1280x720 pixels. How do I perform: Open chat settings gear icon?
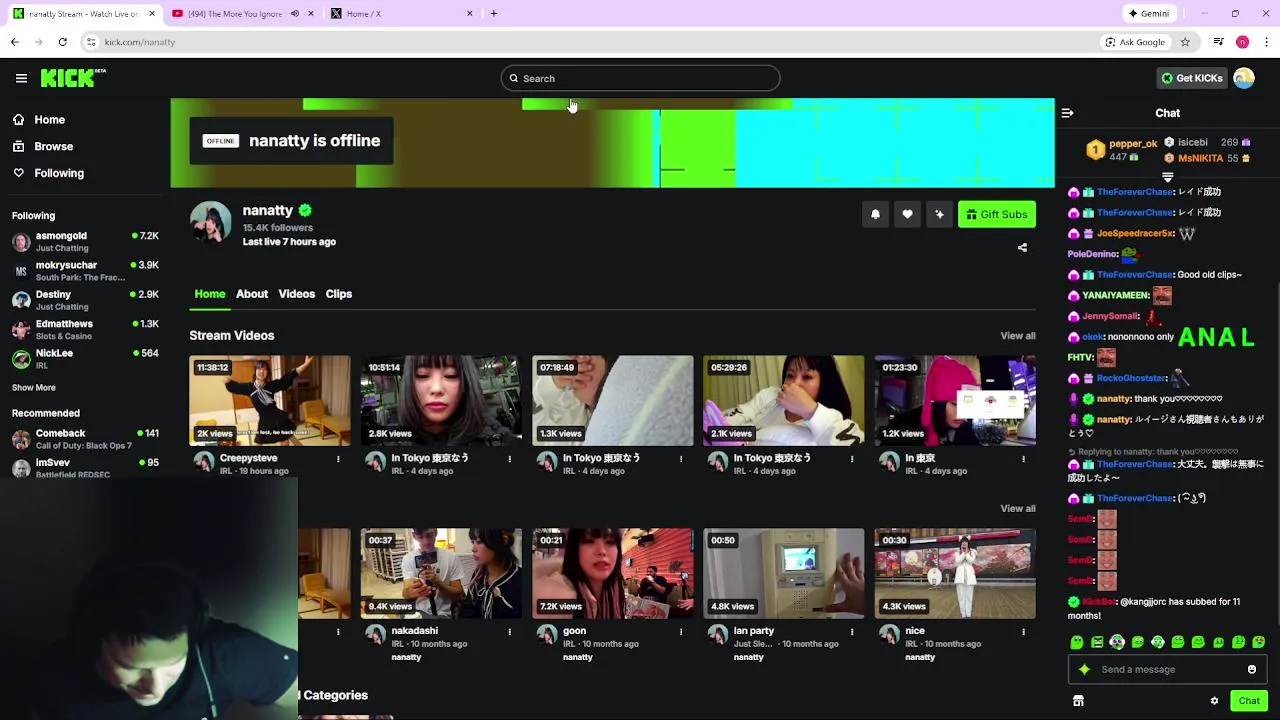click(x=1214, y=701)
